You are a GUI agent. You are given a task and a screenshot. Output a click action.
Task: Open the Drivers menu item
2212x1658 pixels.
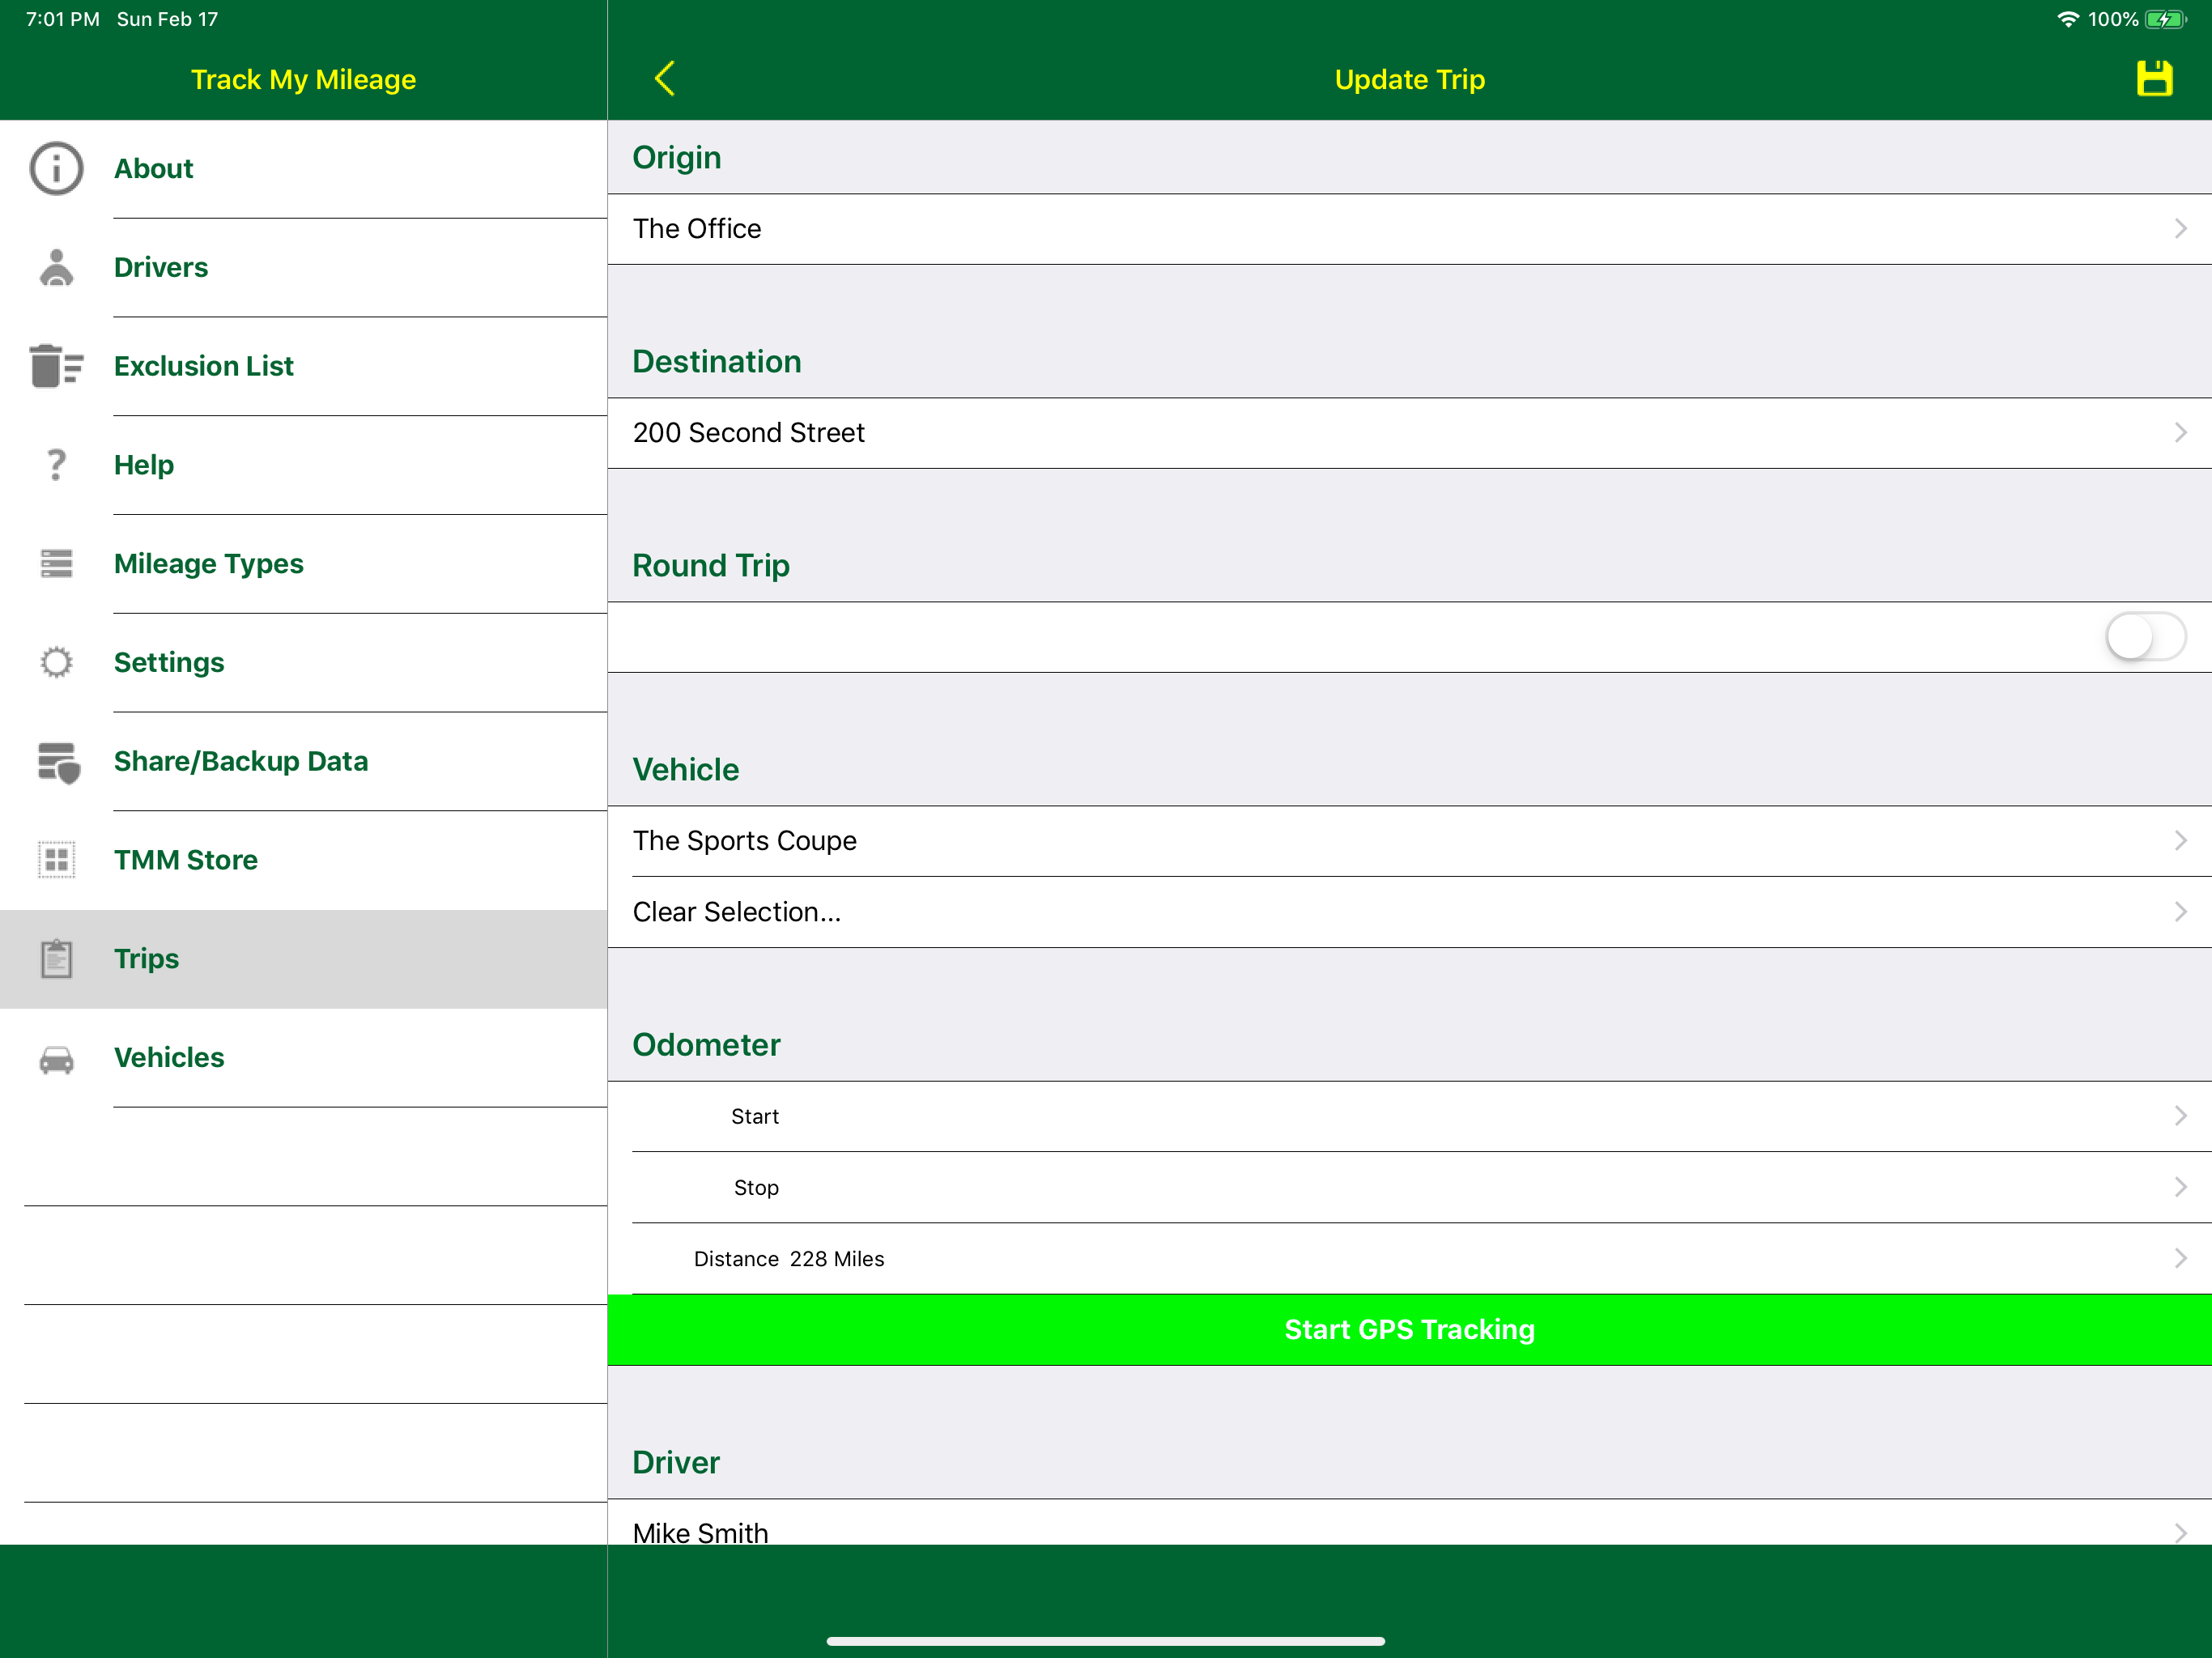(303, 267)
